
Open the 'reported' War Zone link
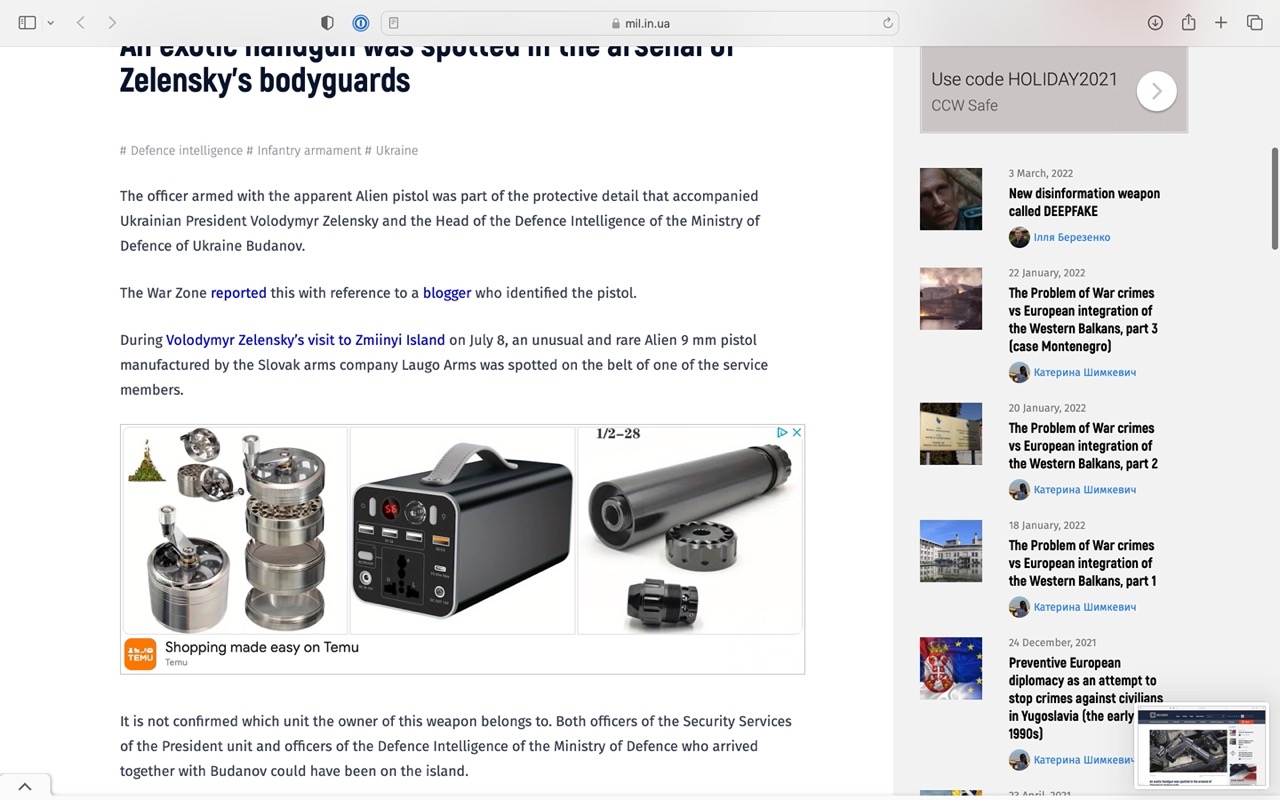[238, 293]
